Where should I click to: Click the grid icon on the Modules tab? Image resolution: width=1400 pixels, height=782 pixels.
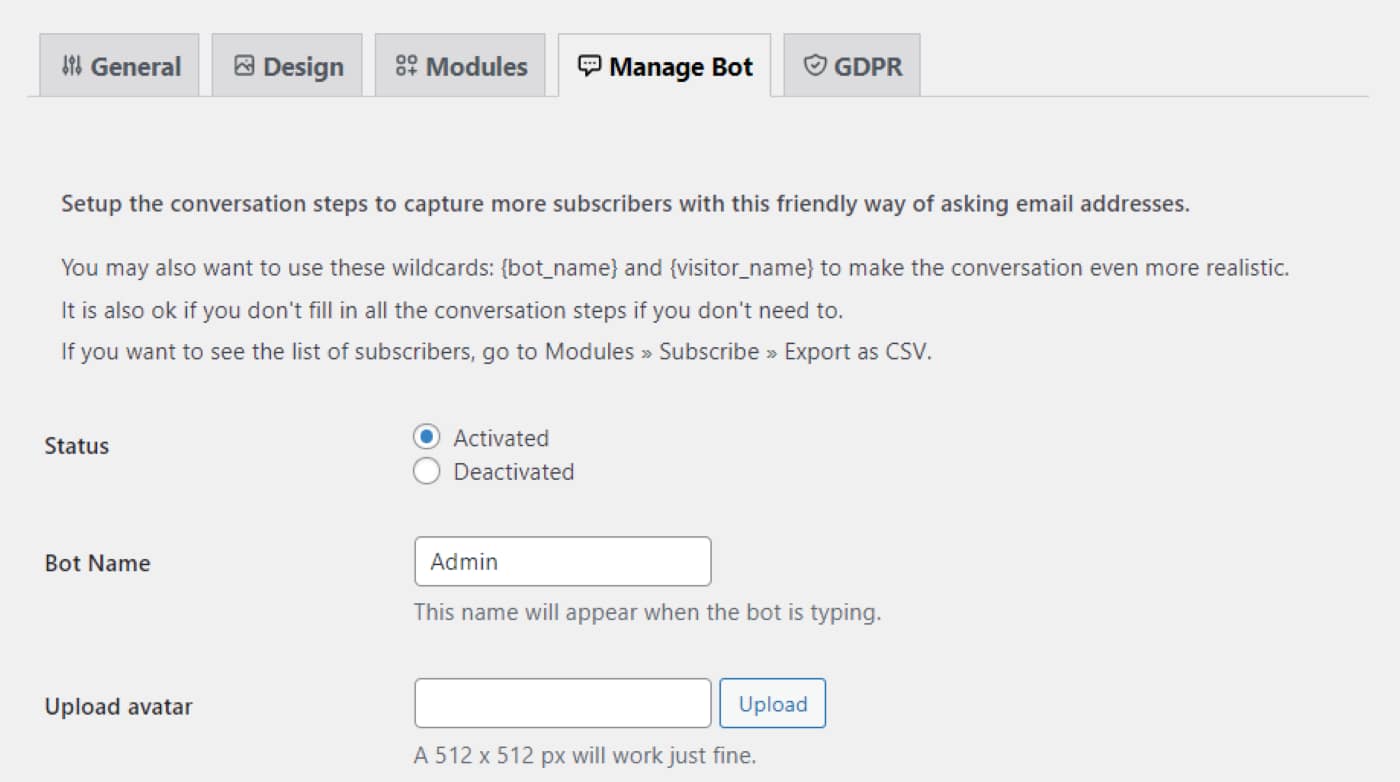(406, 65)
